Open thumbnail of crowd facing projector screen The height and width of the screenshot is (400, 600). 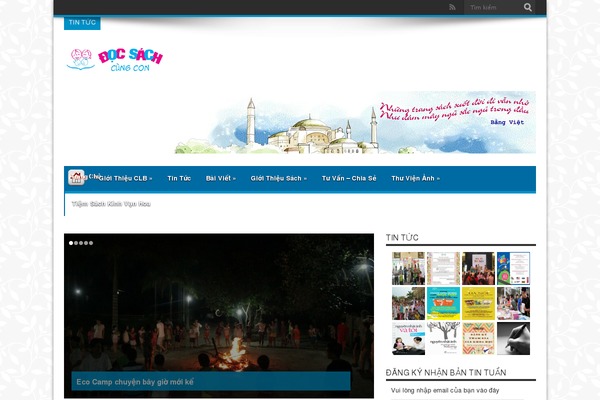pos(478,268)
